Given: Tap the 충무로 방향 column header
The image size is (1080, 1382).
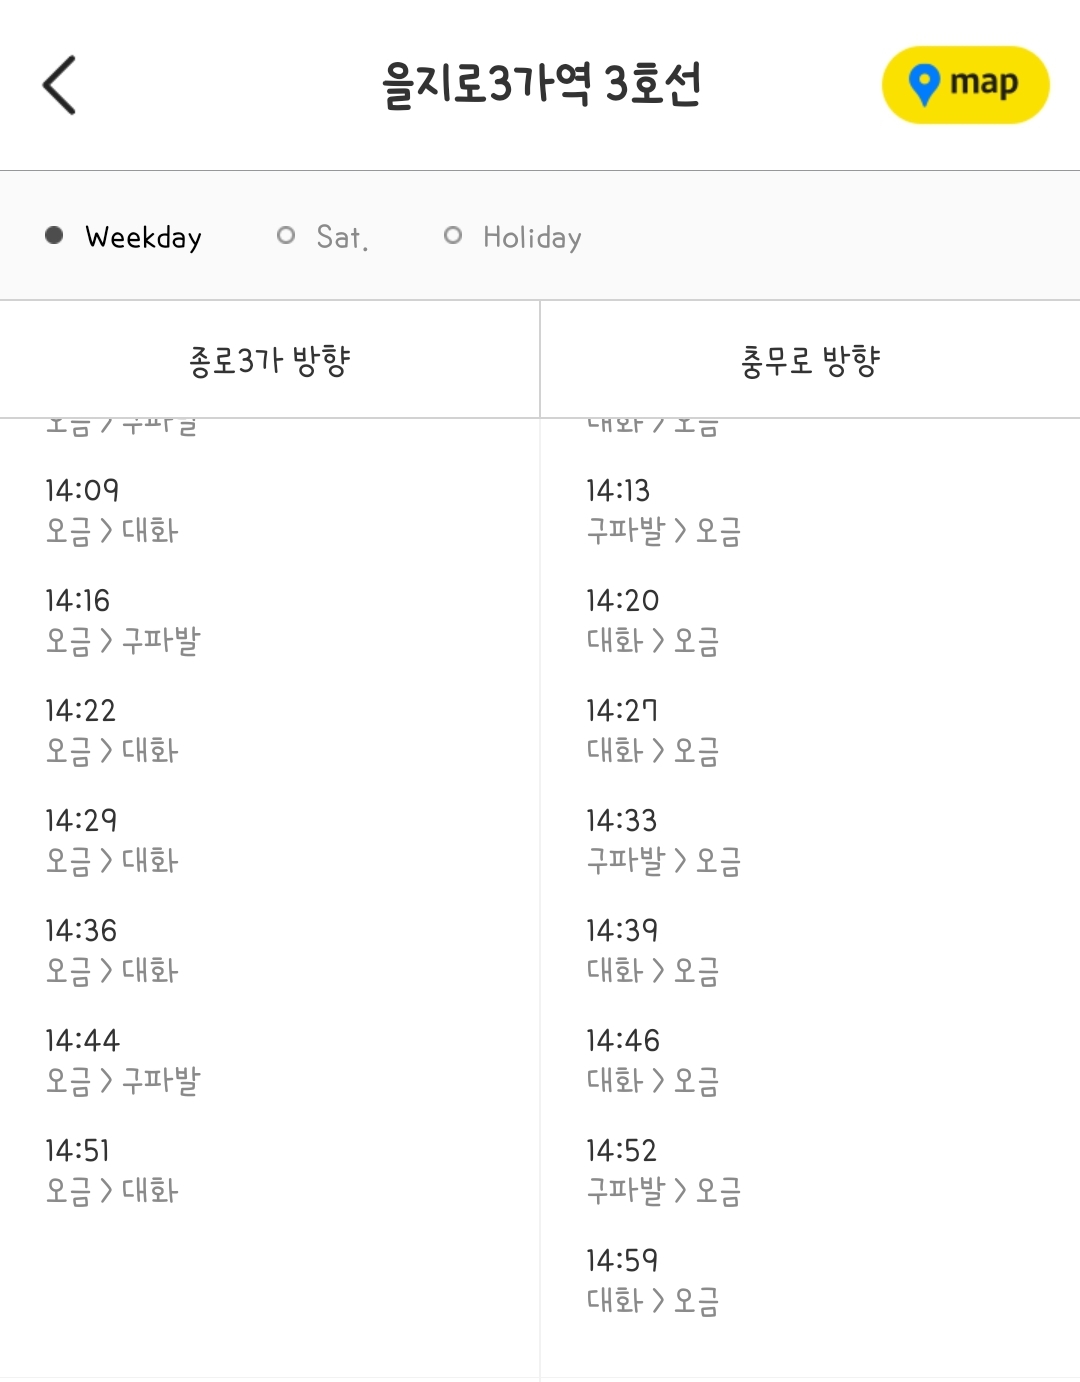Looking at the screenshot, I should pyautogui.click(x=810, y=360).
